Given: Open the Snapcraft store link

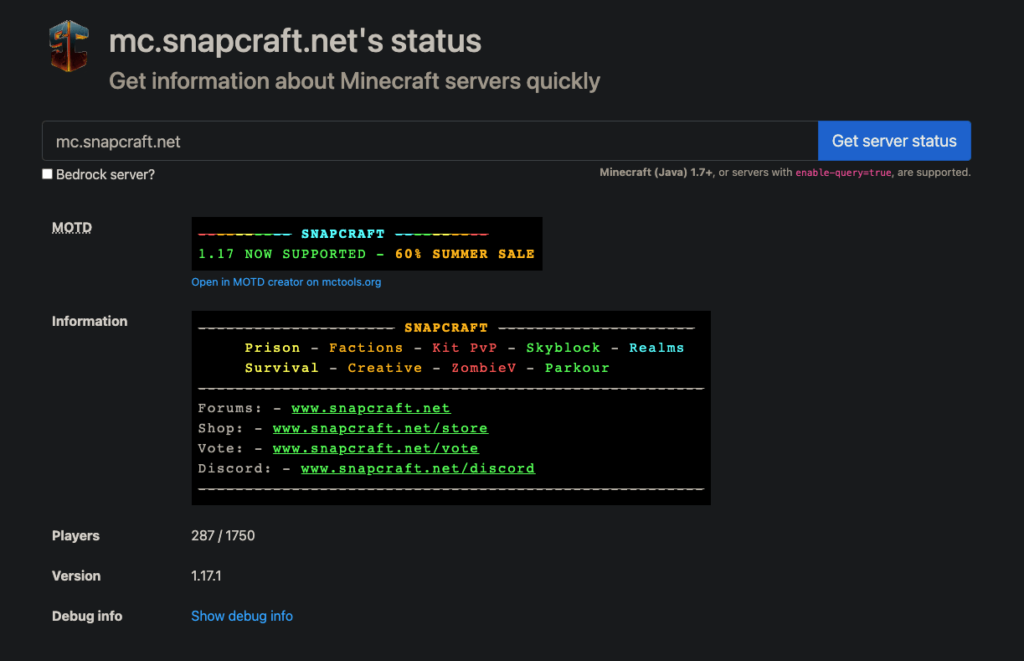Looking at the screenshot, I should tap(380, 428).
